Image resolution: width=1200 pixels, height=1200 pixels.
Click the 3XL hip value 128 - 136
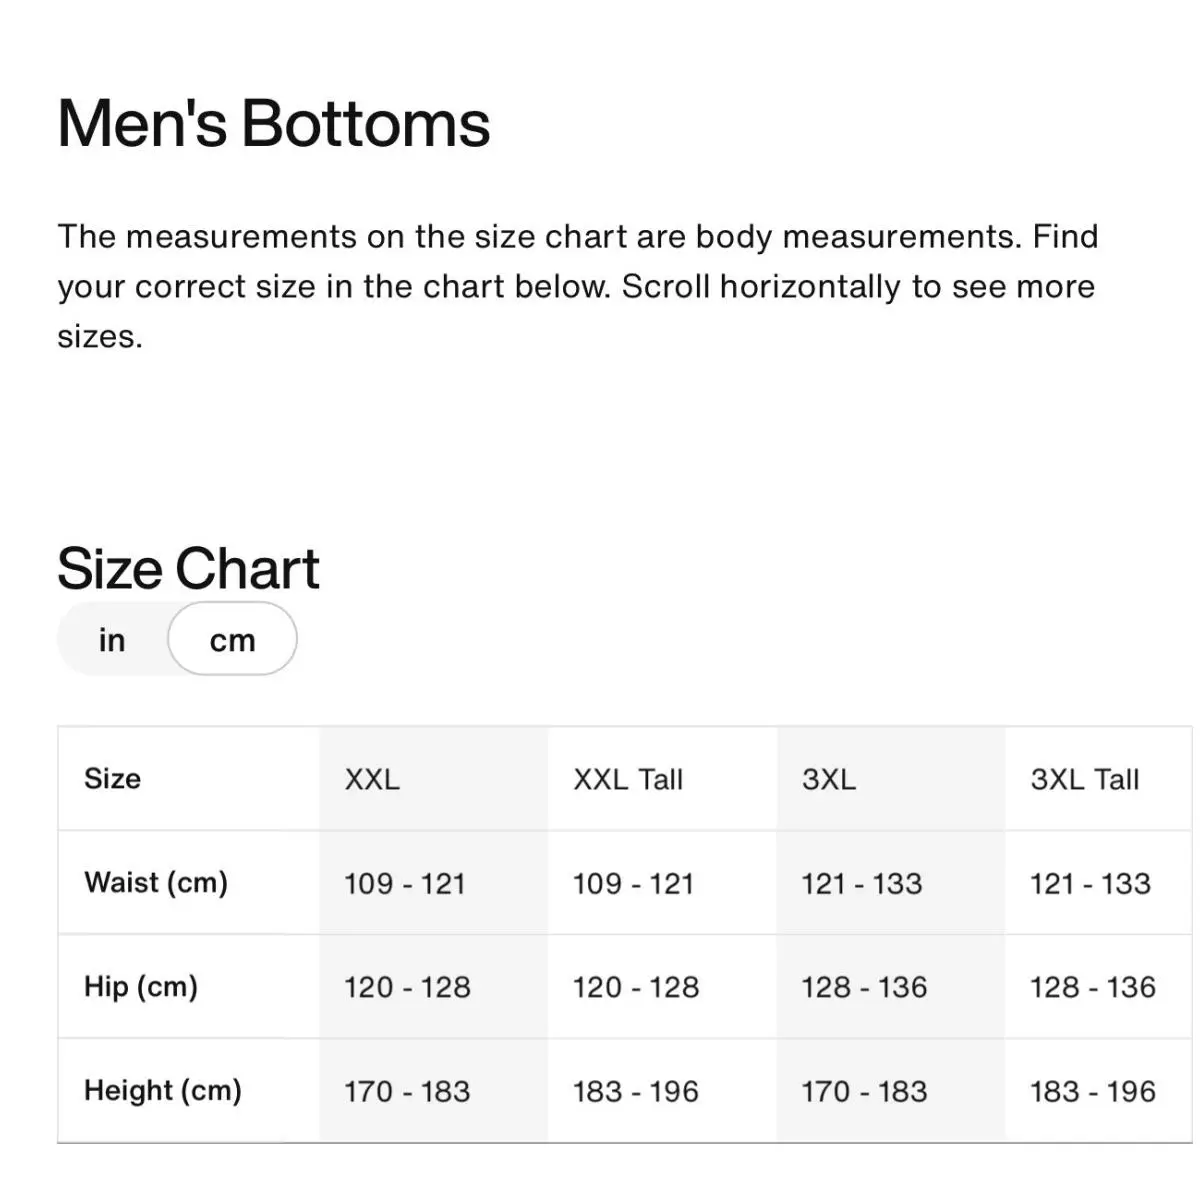(x=865, y=988)
